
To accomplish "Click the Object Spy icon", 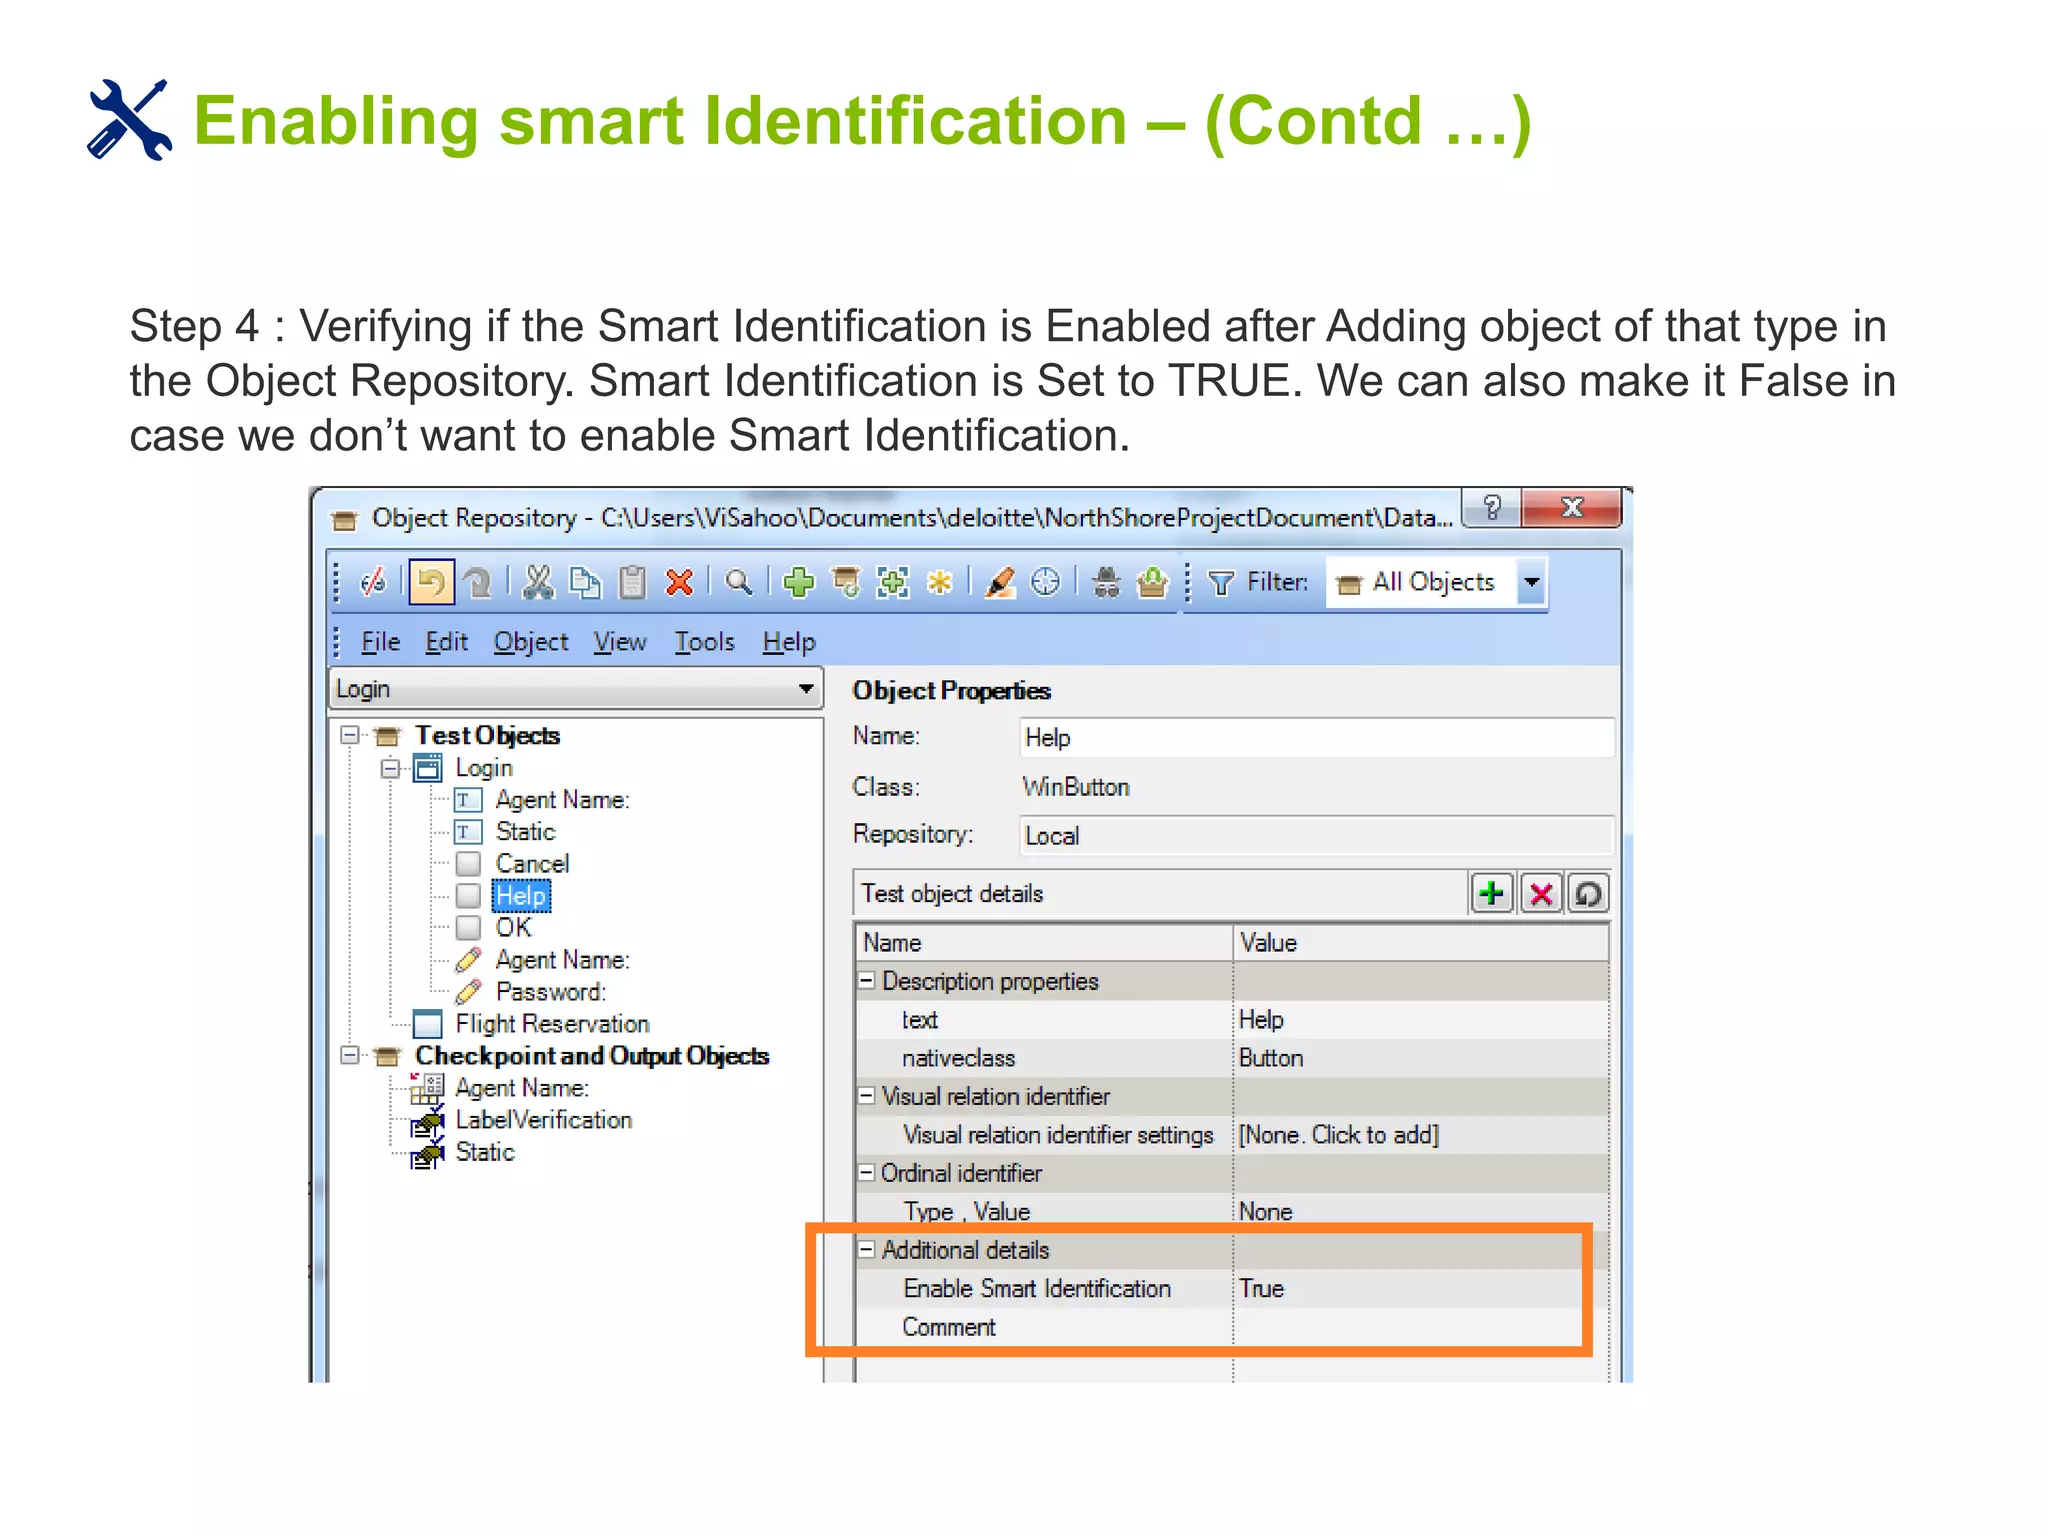I will point(1106,582).
